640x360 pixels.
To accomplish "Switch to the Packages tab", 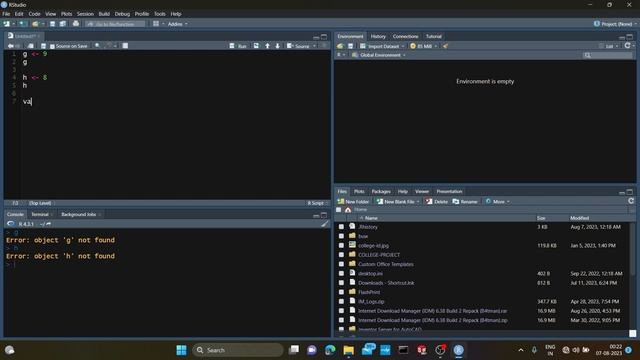I will pos(381,191).
